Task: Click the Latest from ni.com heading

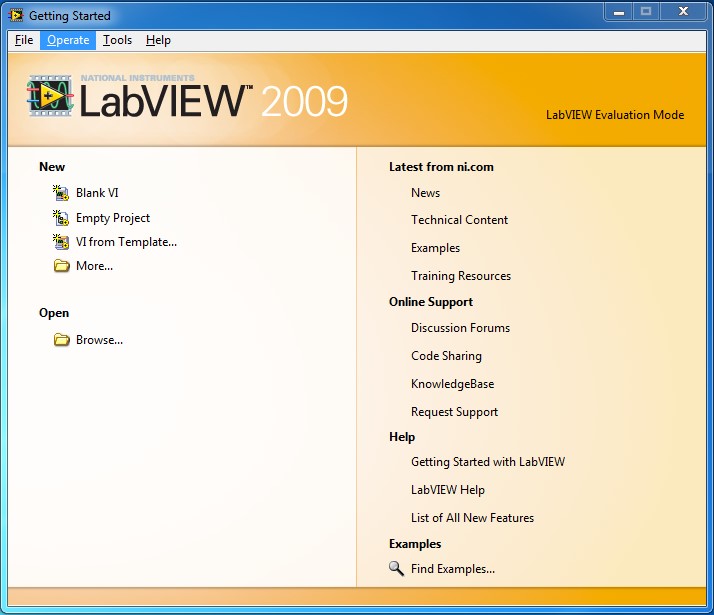Action: (441, 167)
